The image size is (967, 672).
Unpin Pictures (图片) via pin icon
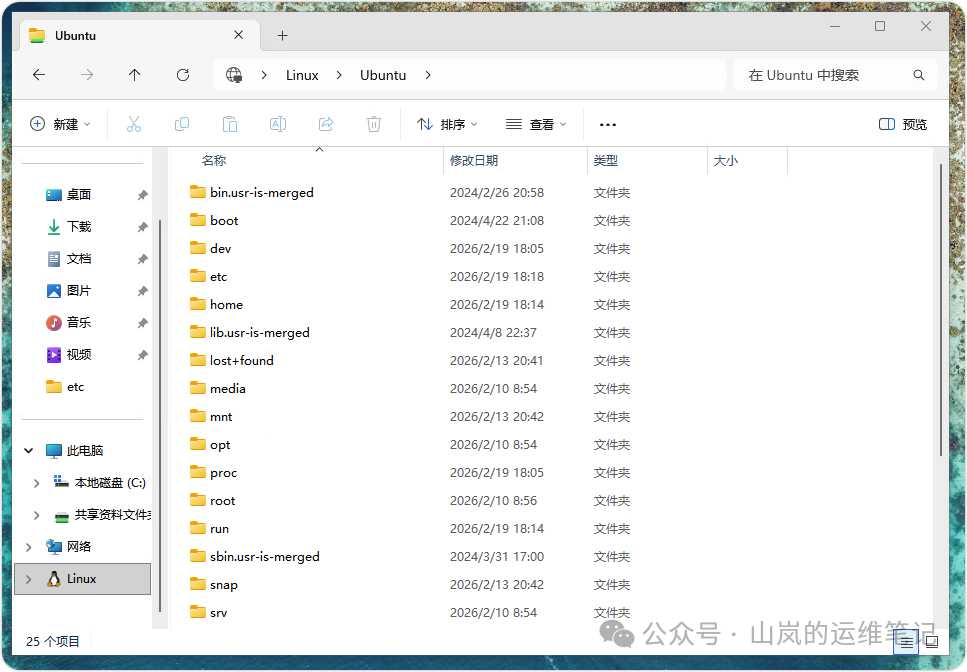[142, 291]
